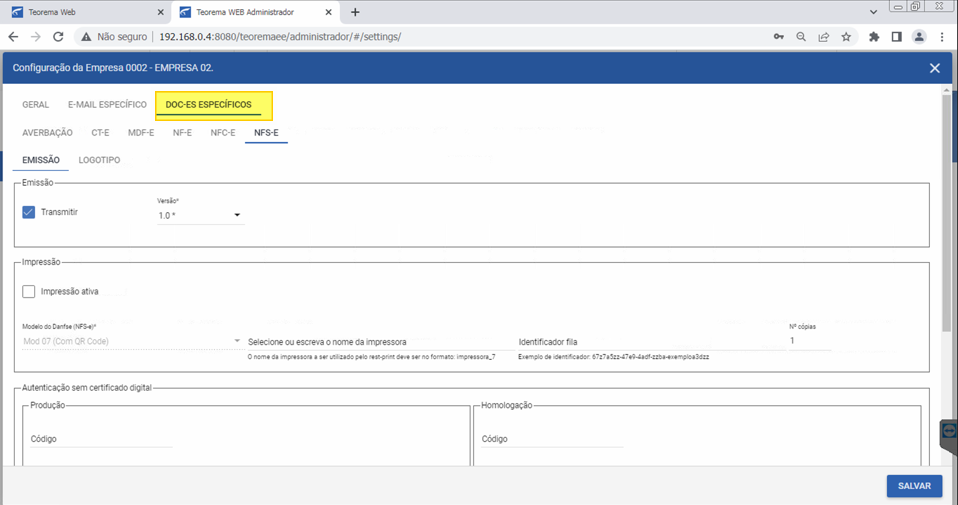This screenshot has width=958, height=505.
Task: Switch to the CT-E sub-tab
Action: (x=100, y=133)
